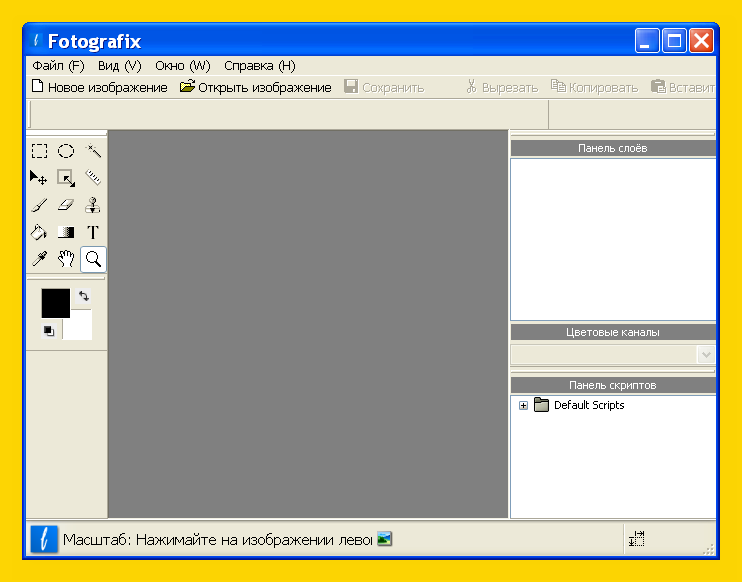
Task: Click the Вырезать toolbar button
Action: pyautogui.click(x=502, y=88)
